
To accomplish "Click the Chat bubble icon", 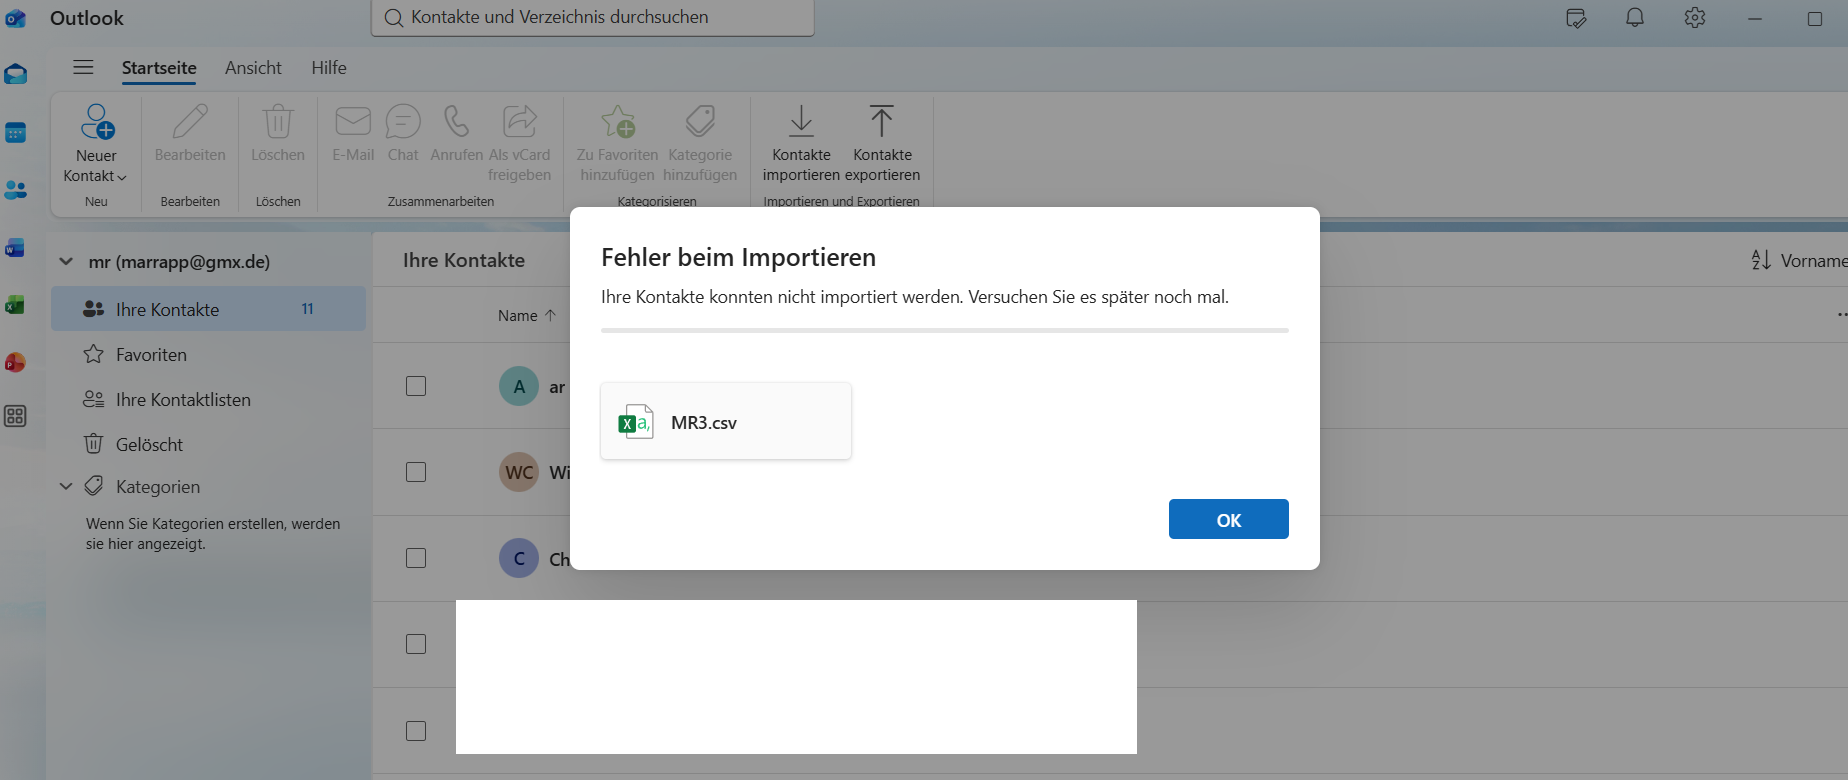I will 403,121.
